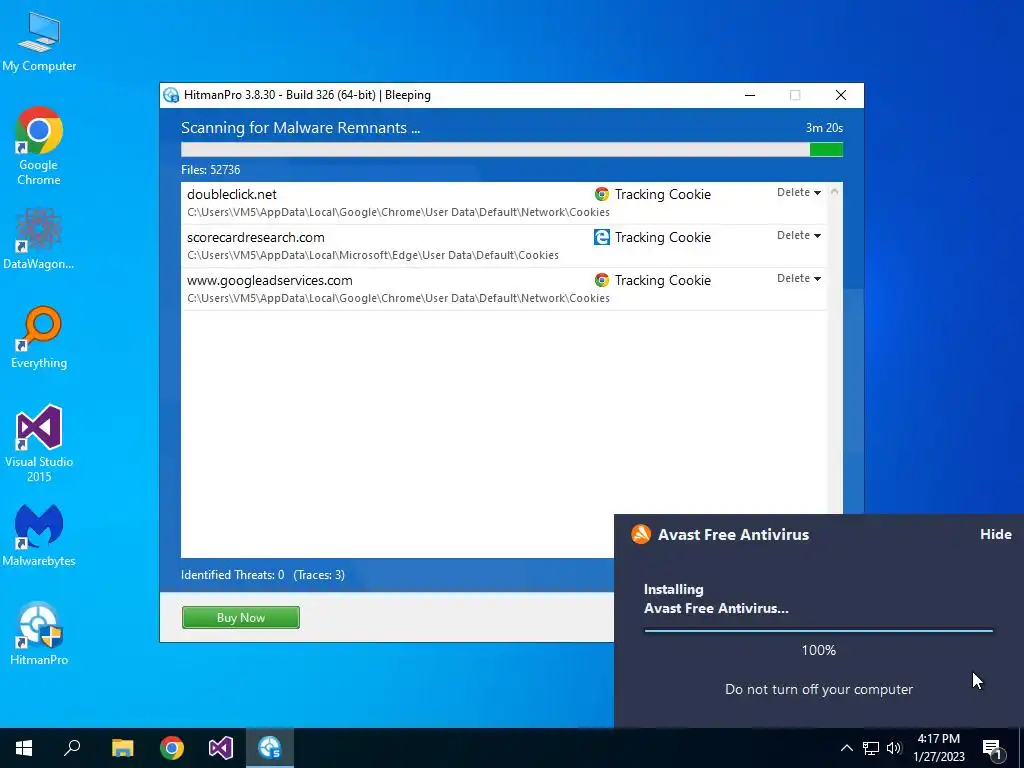The width and height of the screenshot is (1024, 768).
Task: Minimize the HitmanPro window
Action: coord(750,95)
